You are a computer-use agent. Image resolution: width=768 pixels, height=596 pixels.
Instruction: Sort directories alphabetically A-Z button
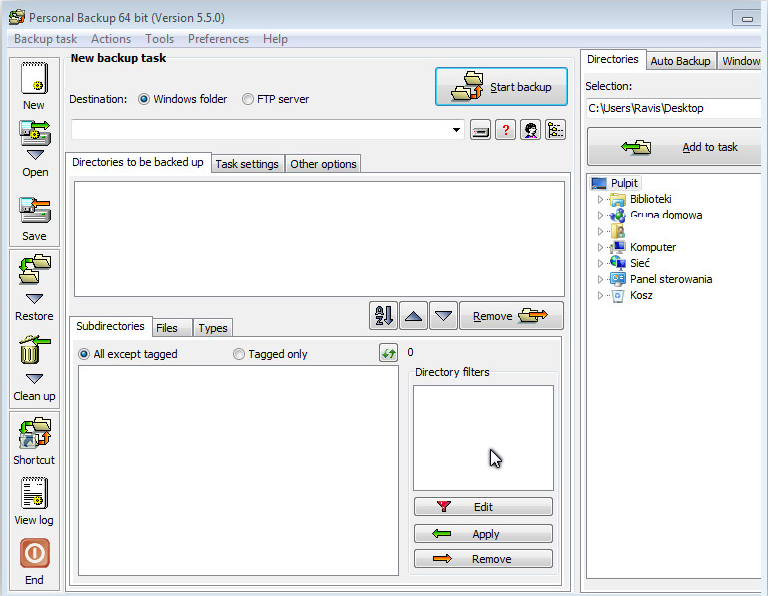pyautogui.click(x=383, y=315)
